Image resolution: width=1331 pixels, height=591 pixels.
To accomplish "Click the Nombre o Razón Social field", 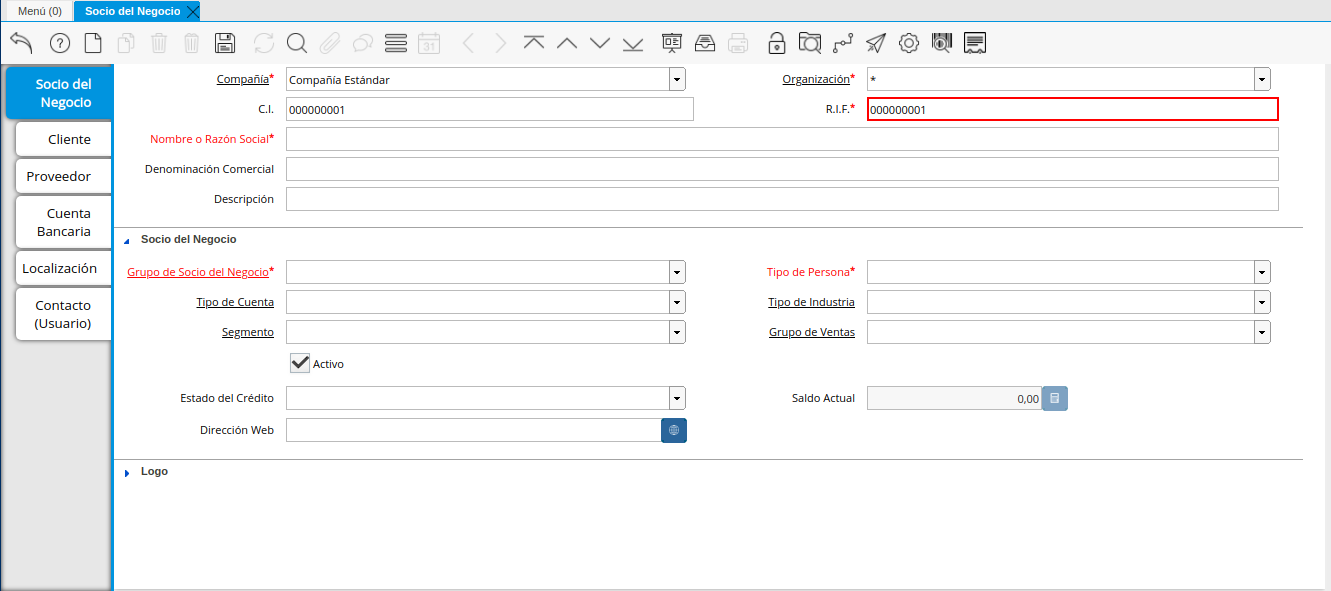I will [x=781, y=139].
